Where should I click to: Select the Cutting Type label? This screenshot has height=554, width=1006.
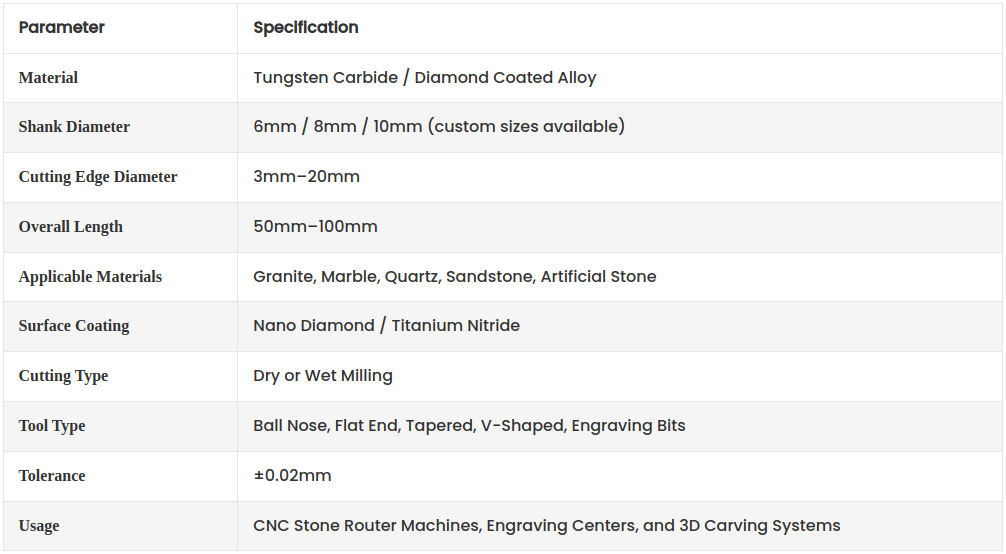point(63,376)
